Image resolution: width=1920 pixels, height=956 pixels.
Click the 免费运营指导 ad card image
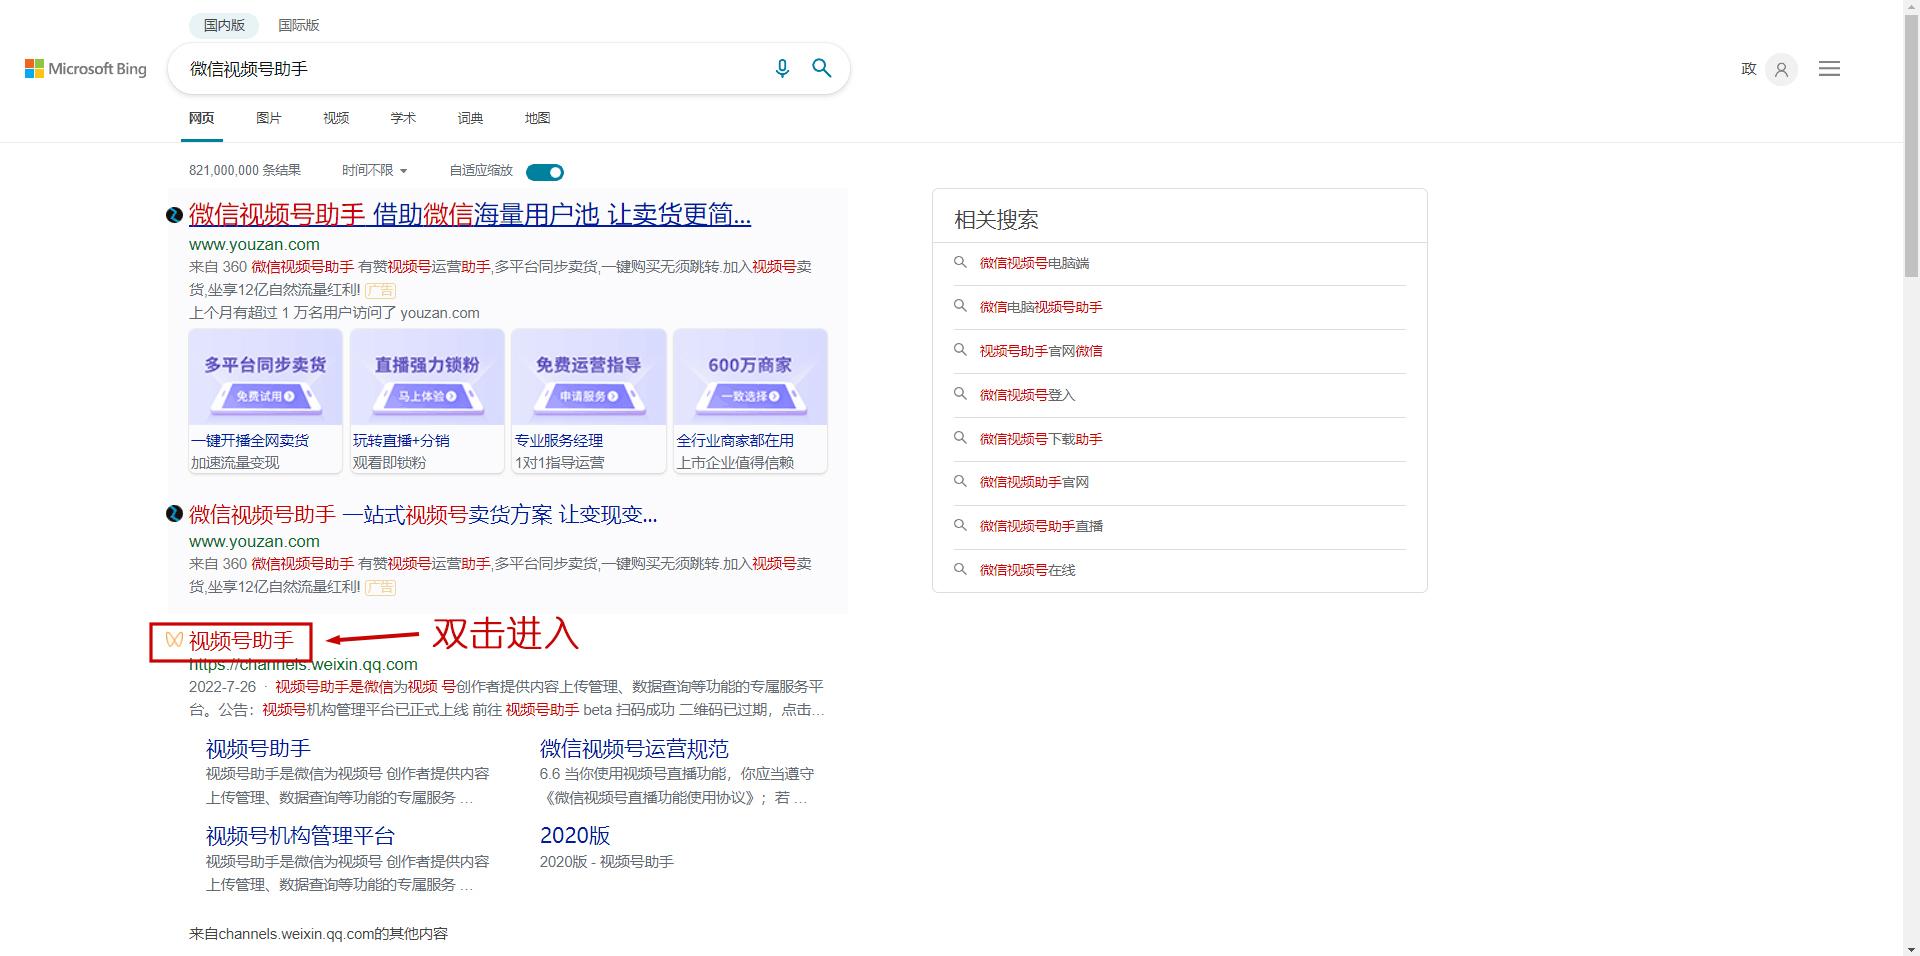(588, 378)
